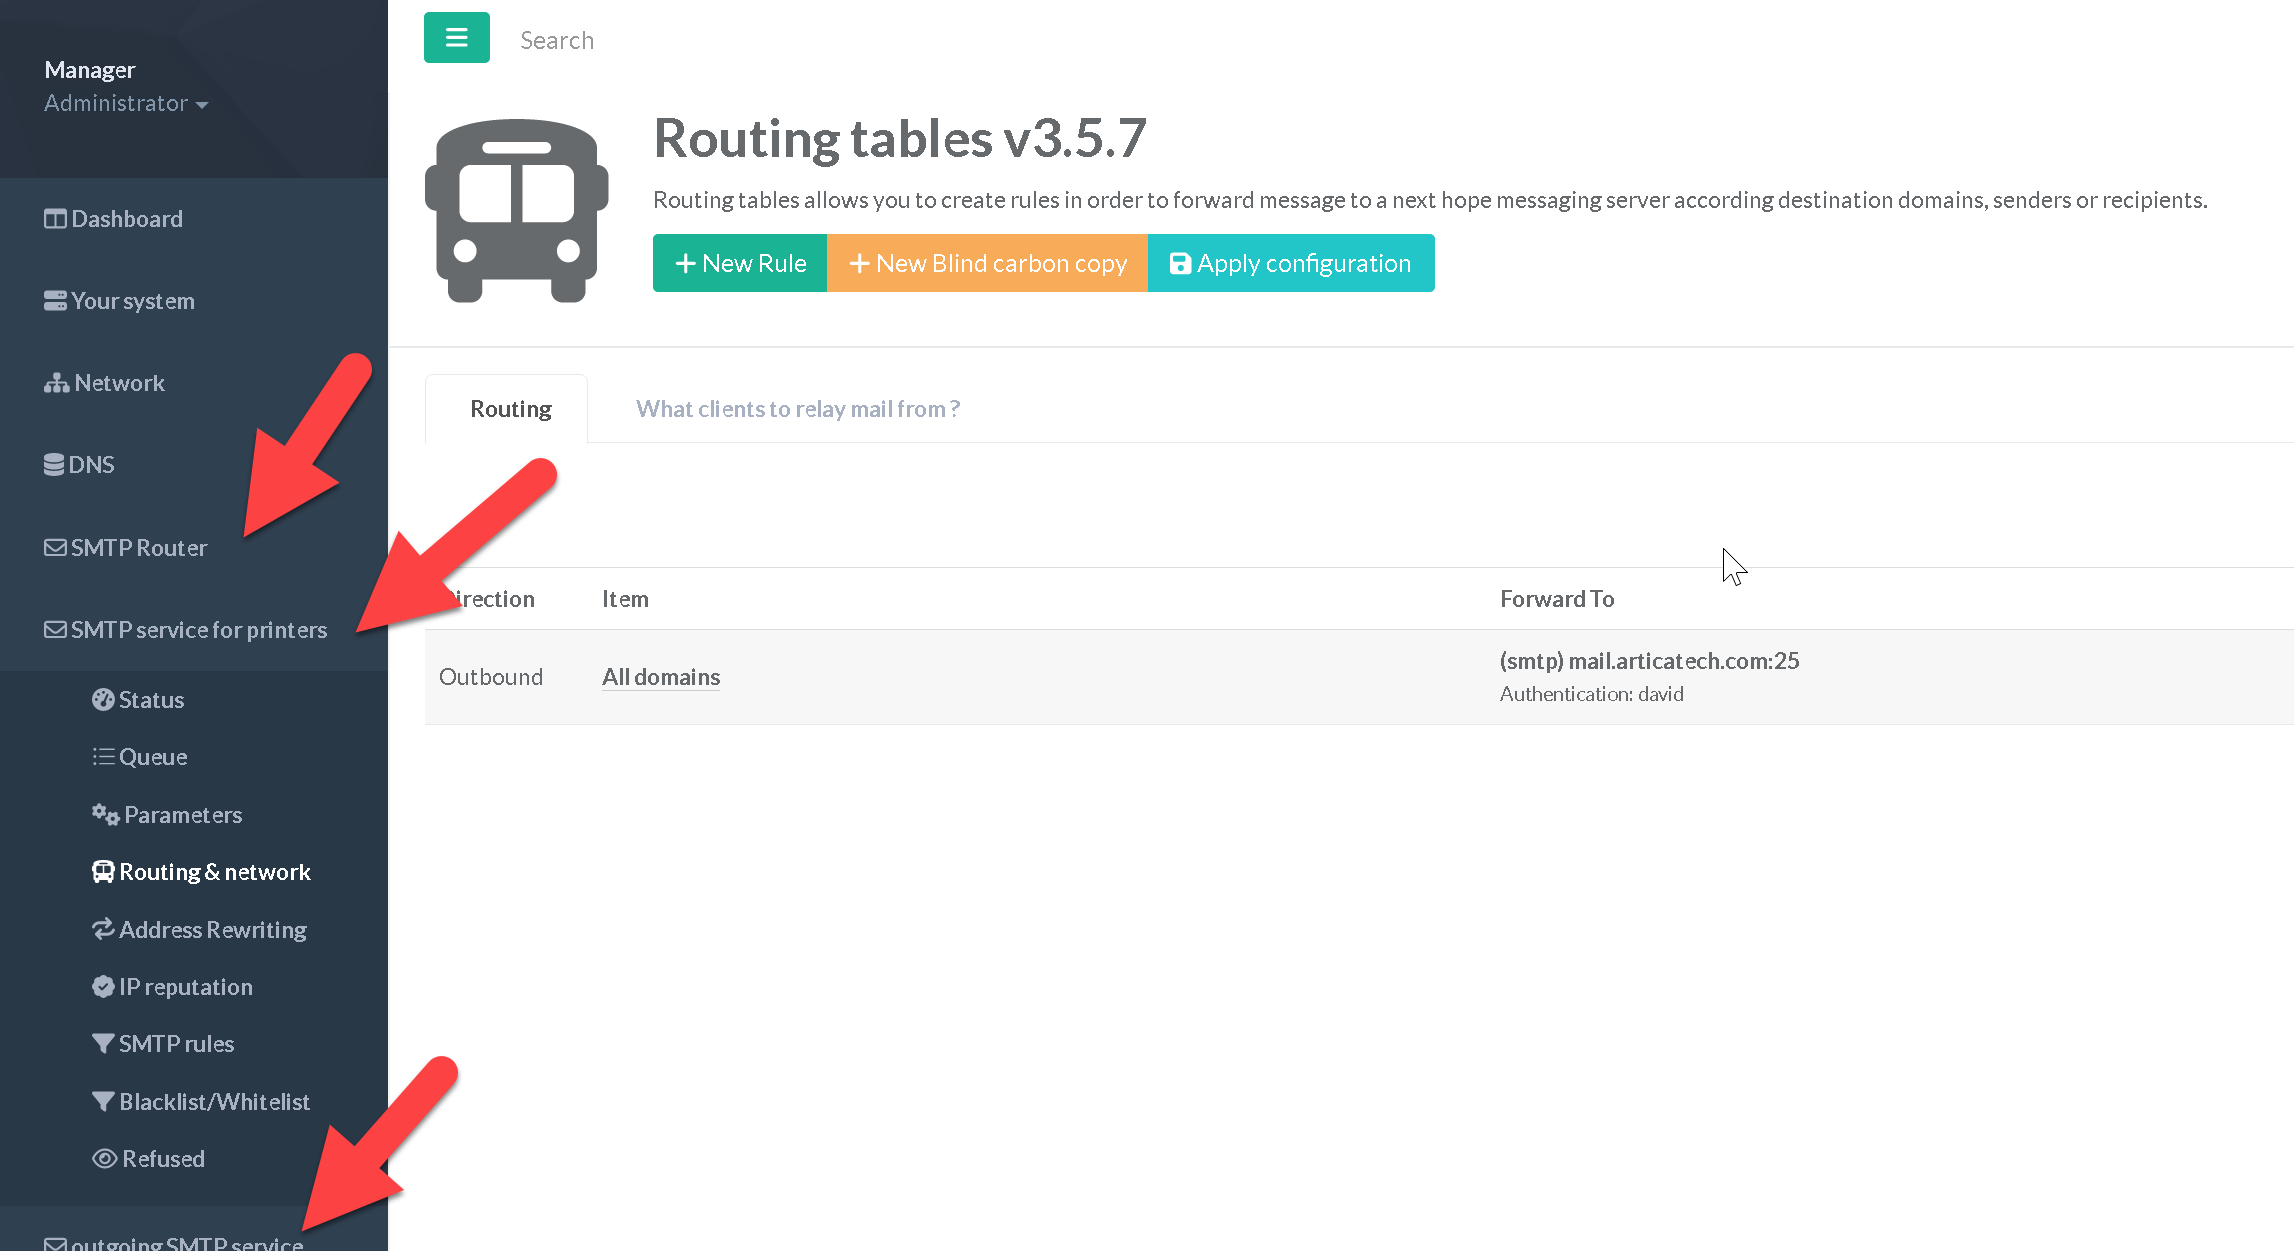This screenshot has height=1251, width=2294.
Task: Collapse SMTP service for printers section
Action: coord(198,630)
